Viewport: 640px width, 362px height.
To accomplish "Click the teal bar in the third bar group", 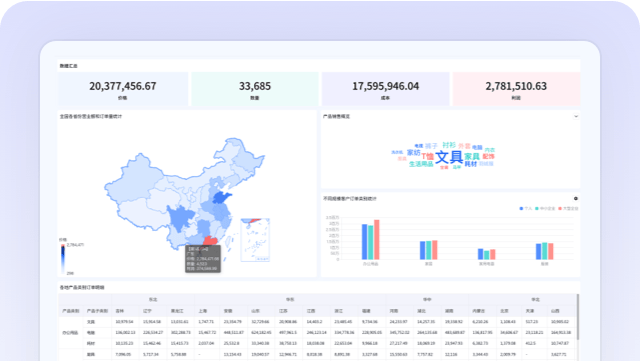I will point(487,255).
